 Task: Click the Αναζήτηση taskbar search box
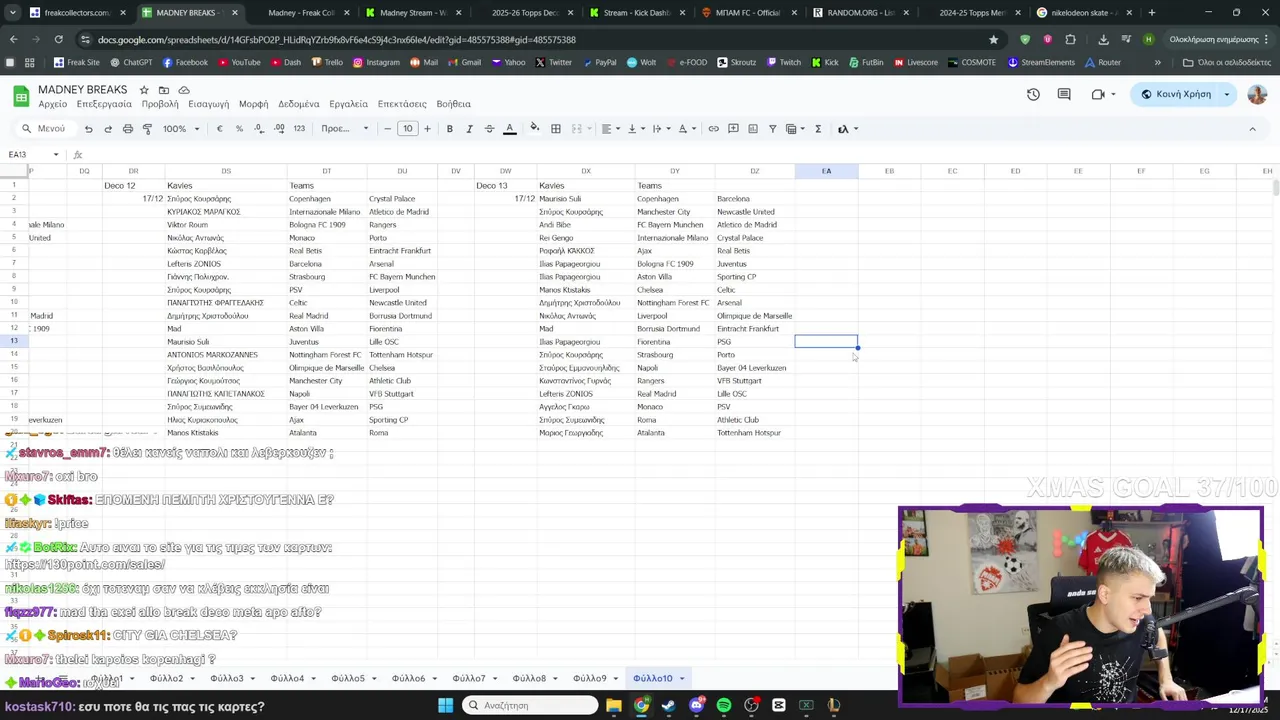(x=530, y=705)
